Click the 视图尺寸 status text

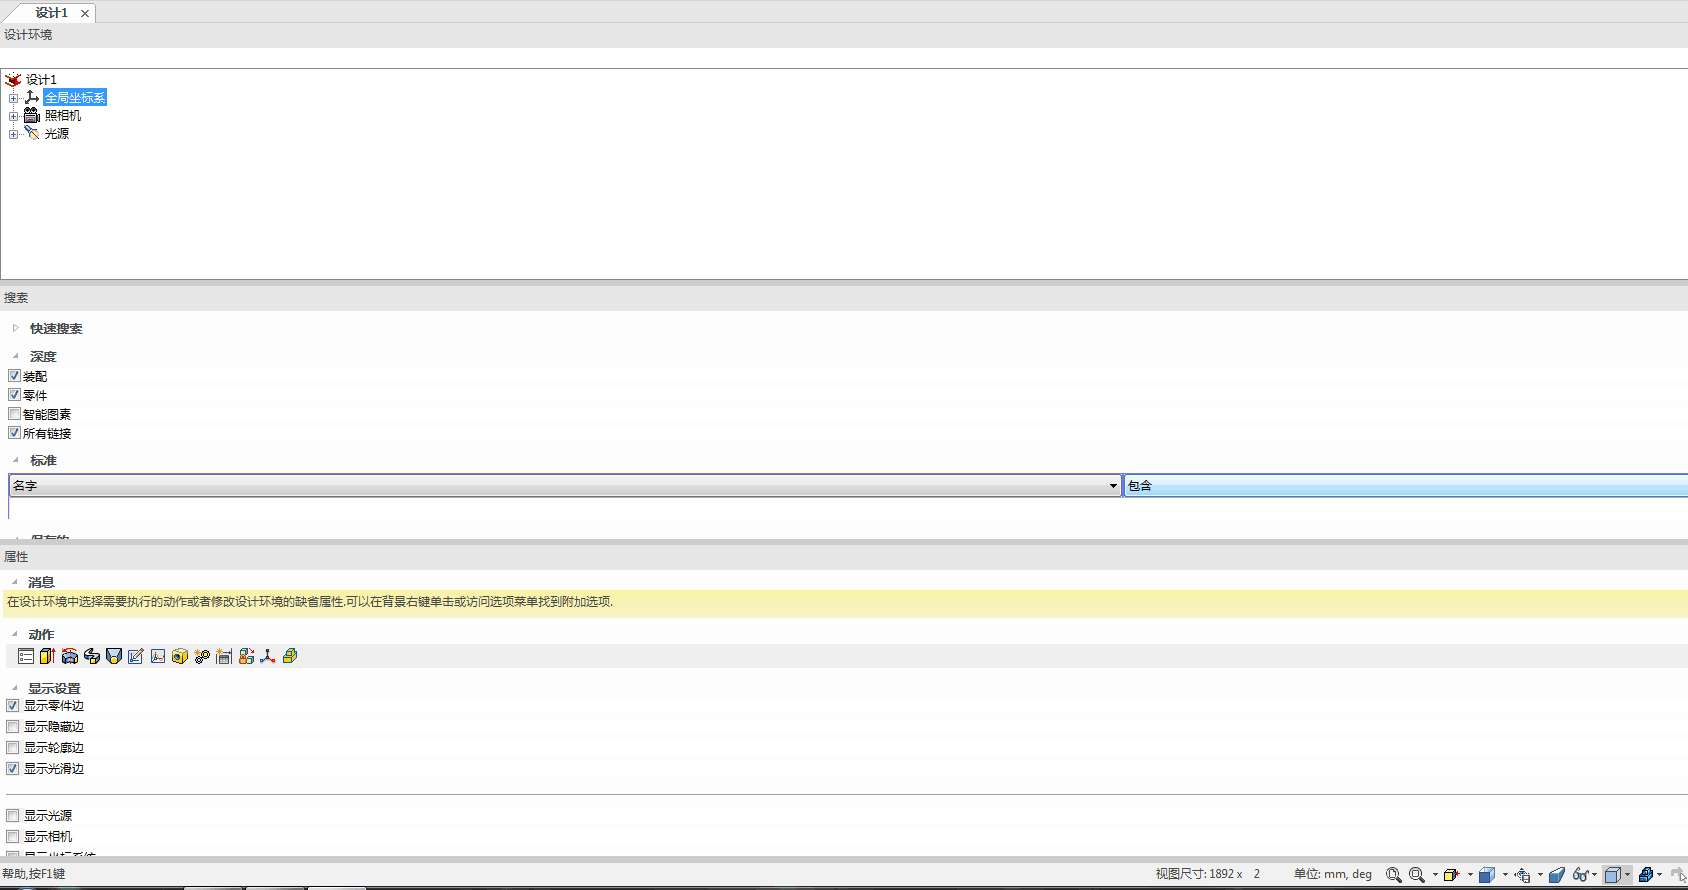[x=1208, y=874]
